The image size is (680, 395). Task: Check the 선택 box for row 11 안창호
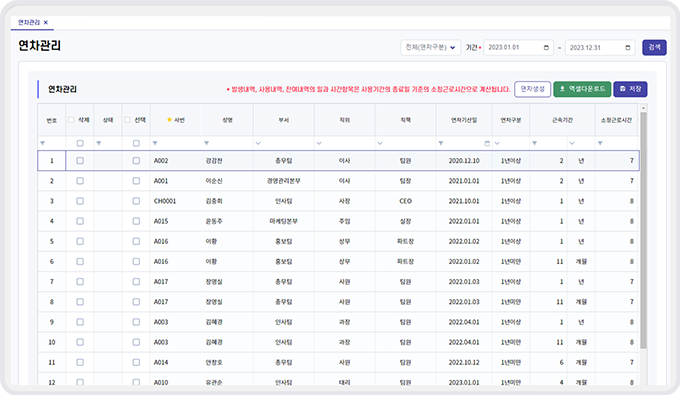click(x=136, y=362)
